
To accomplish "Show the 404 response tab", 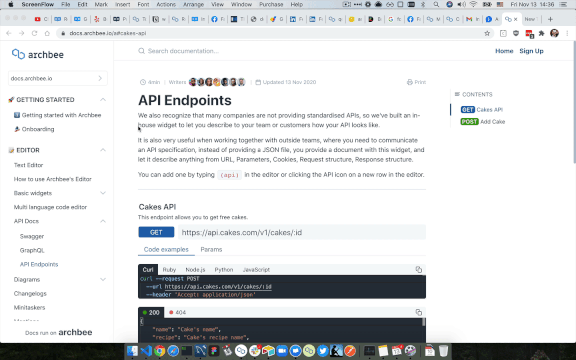I will pos(177,312).
